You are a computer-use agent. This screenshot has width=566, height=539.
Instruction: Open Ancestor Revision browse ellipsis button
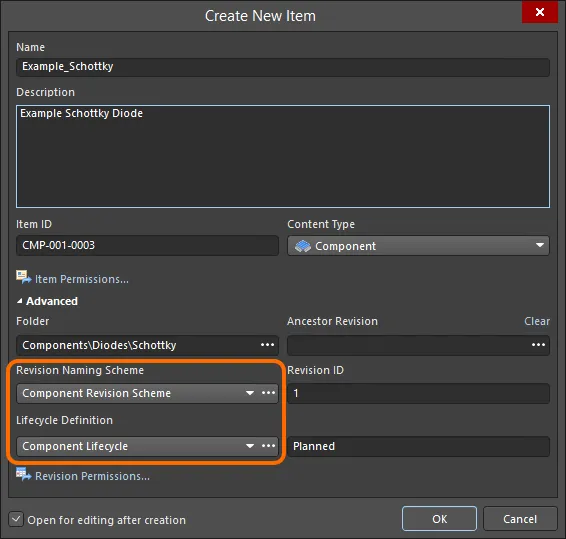click(538, 345)
